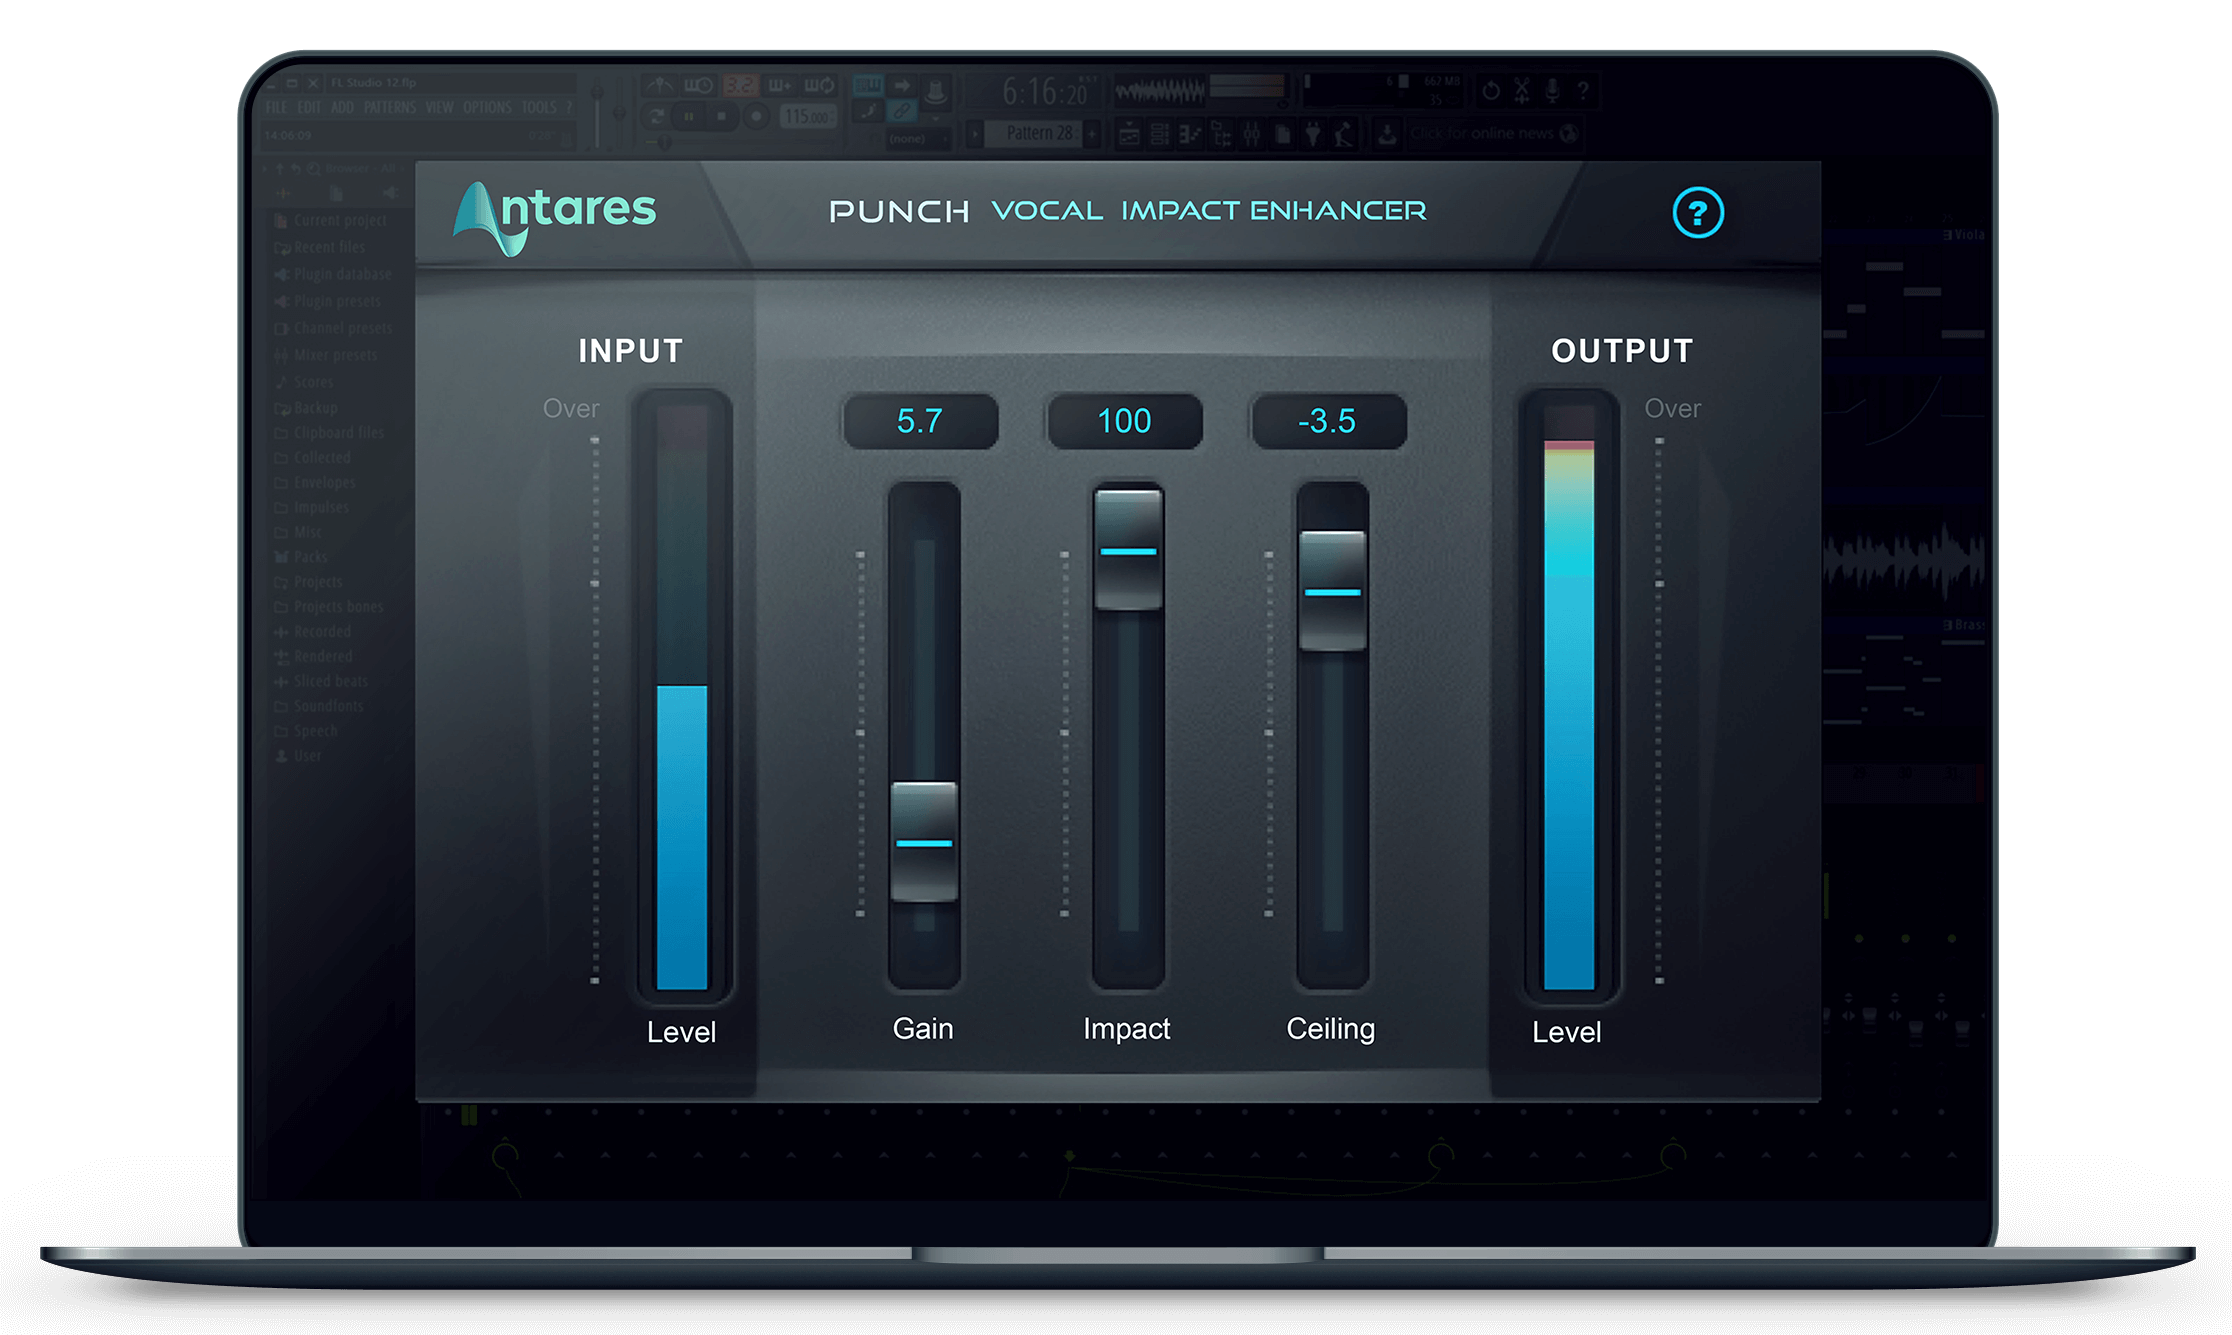Toggle the 3.2 countdown before recording
2232x1335 pixels.
[741, 85]
